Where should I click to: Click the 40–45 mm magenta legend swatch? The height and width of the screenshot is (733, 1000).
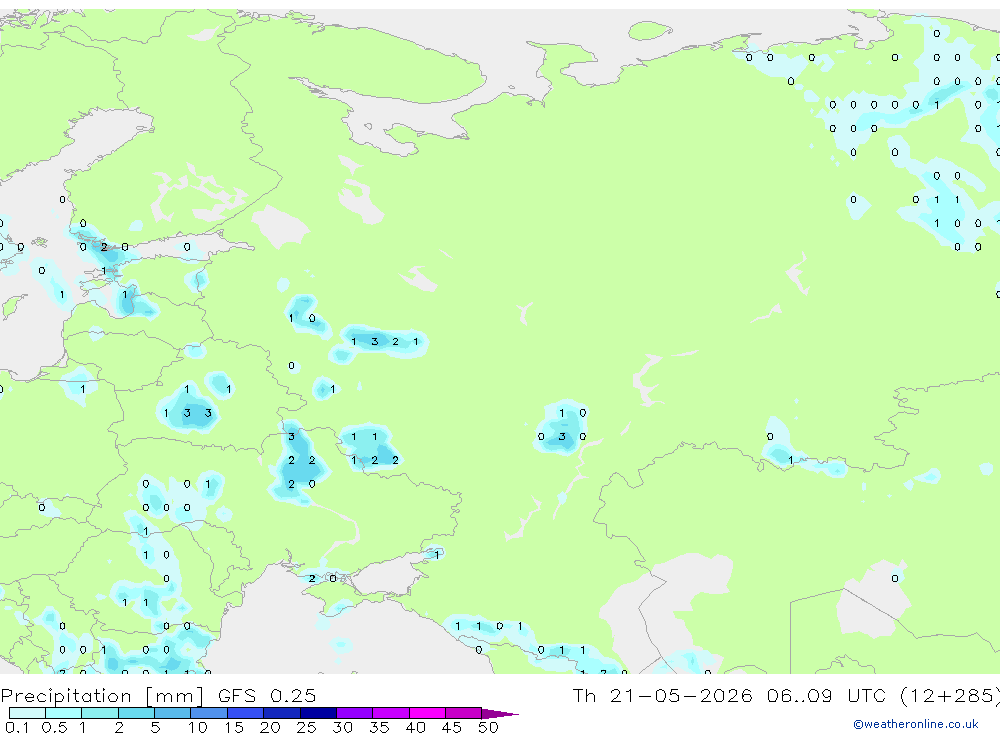pyautogui.click(x=427, y=713)
